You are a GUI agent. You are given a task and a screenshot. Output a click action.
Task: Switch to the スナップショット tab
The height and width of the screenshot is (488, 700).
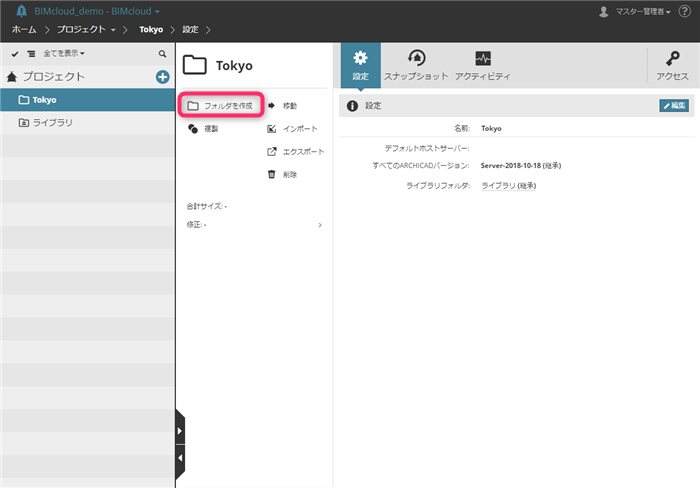pos(416,65)
